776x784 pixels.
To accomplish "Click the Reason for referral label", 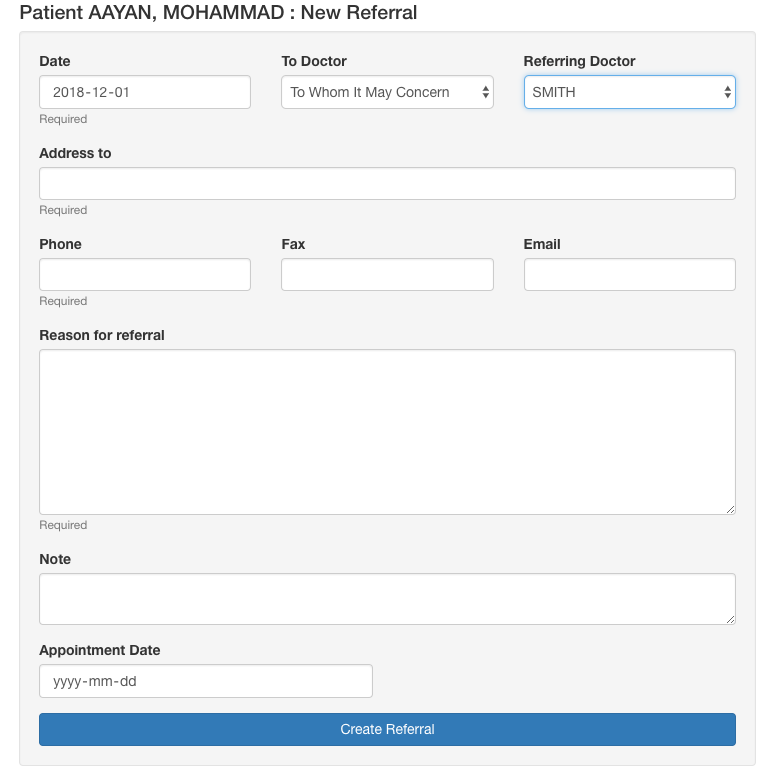I will (x=102, y=335).
